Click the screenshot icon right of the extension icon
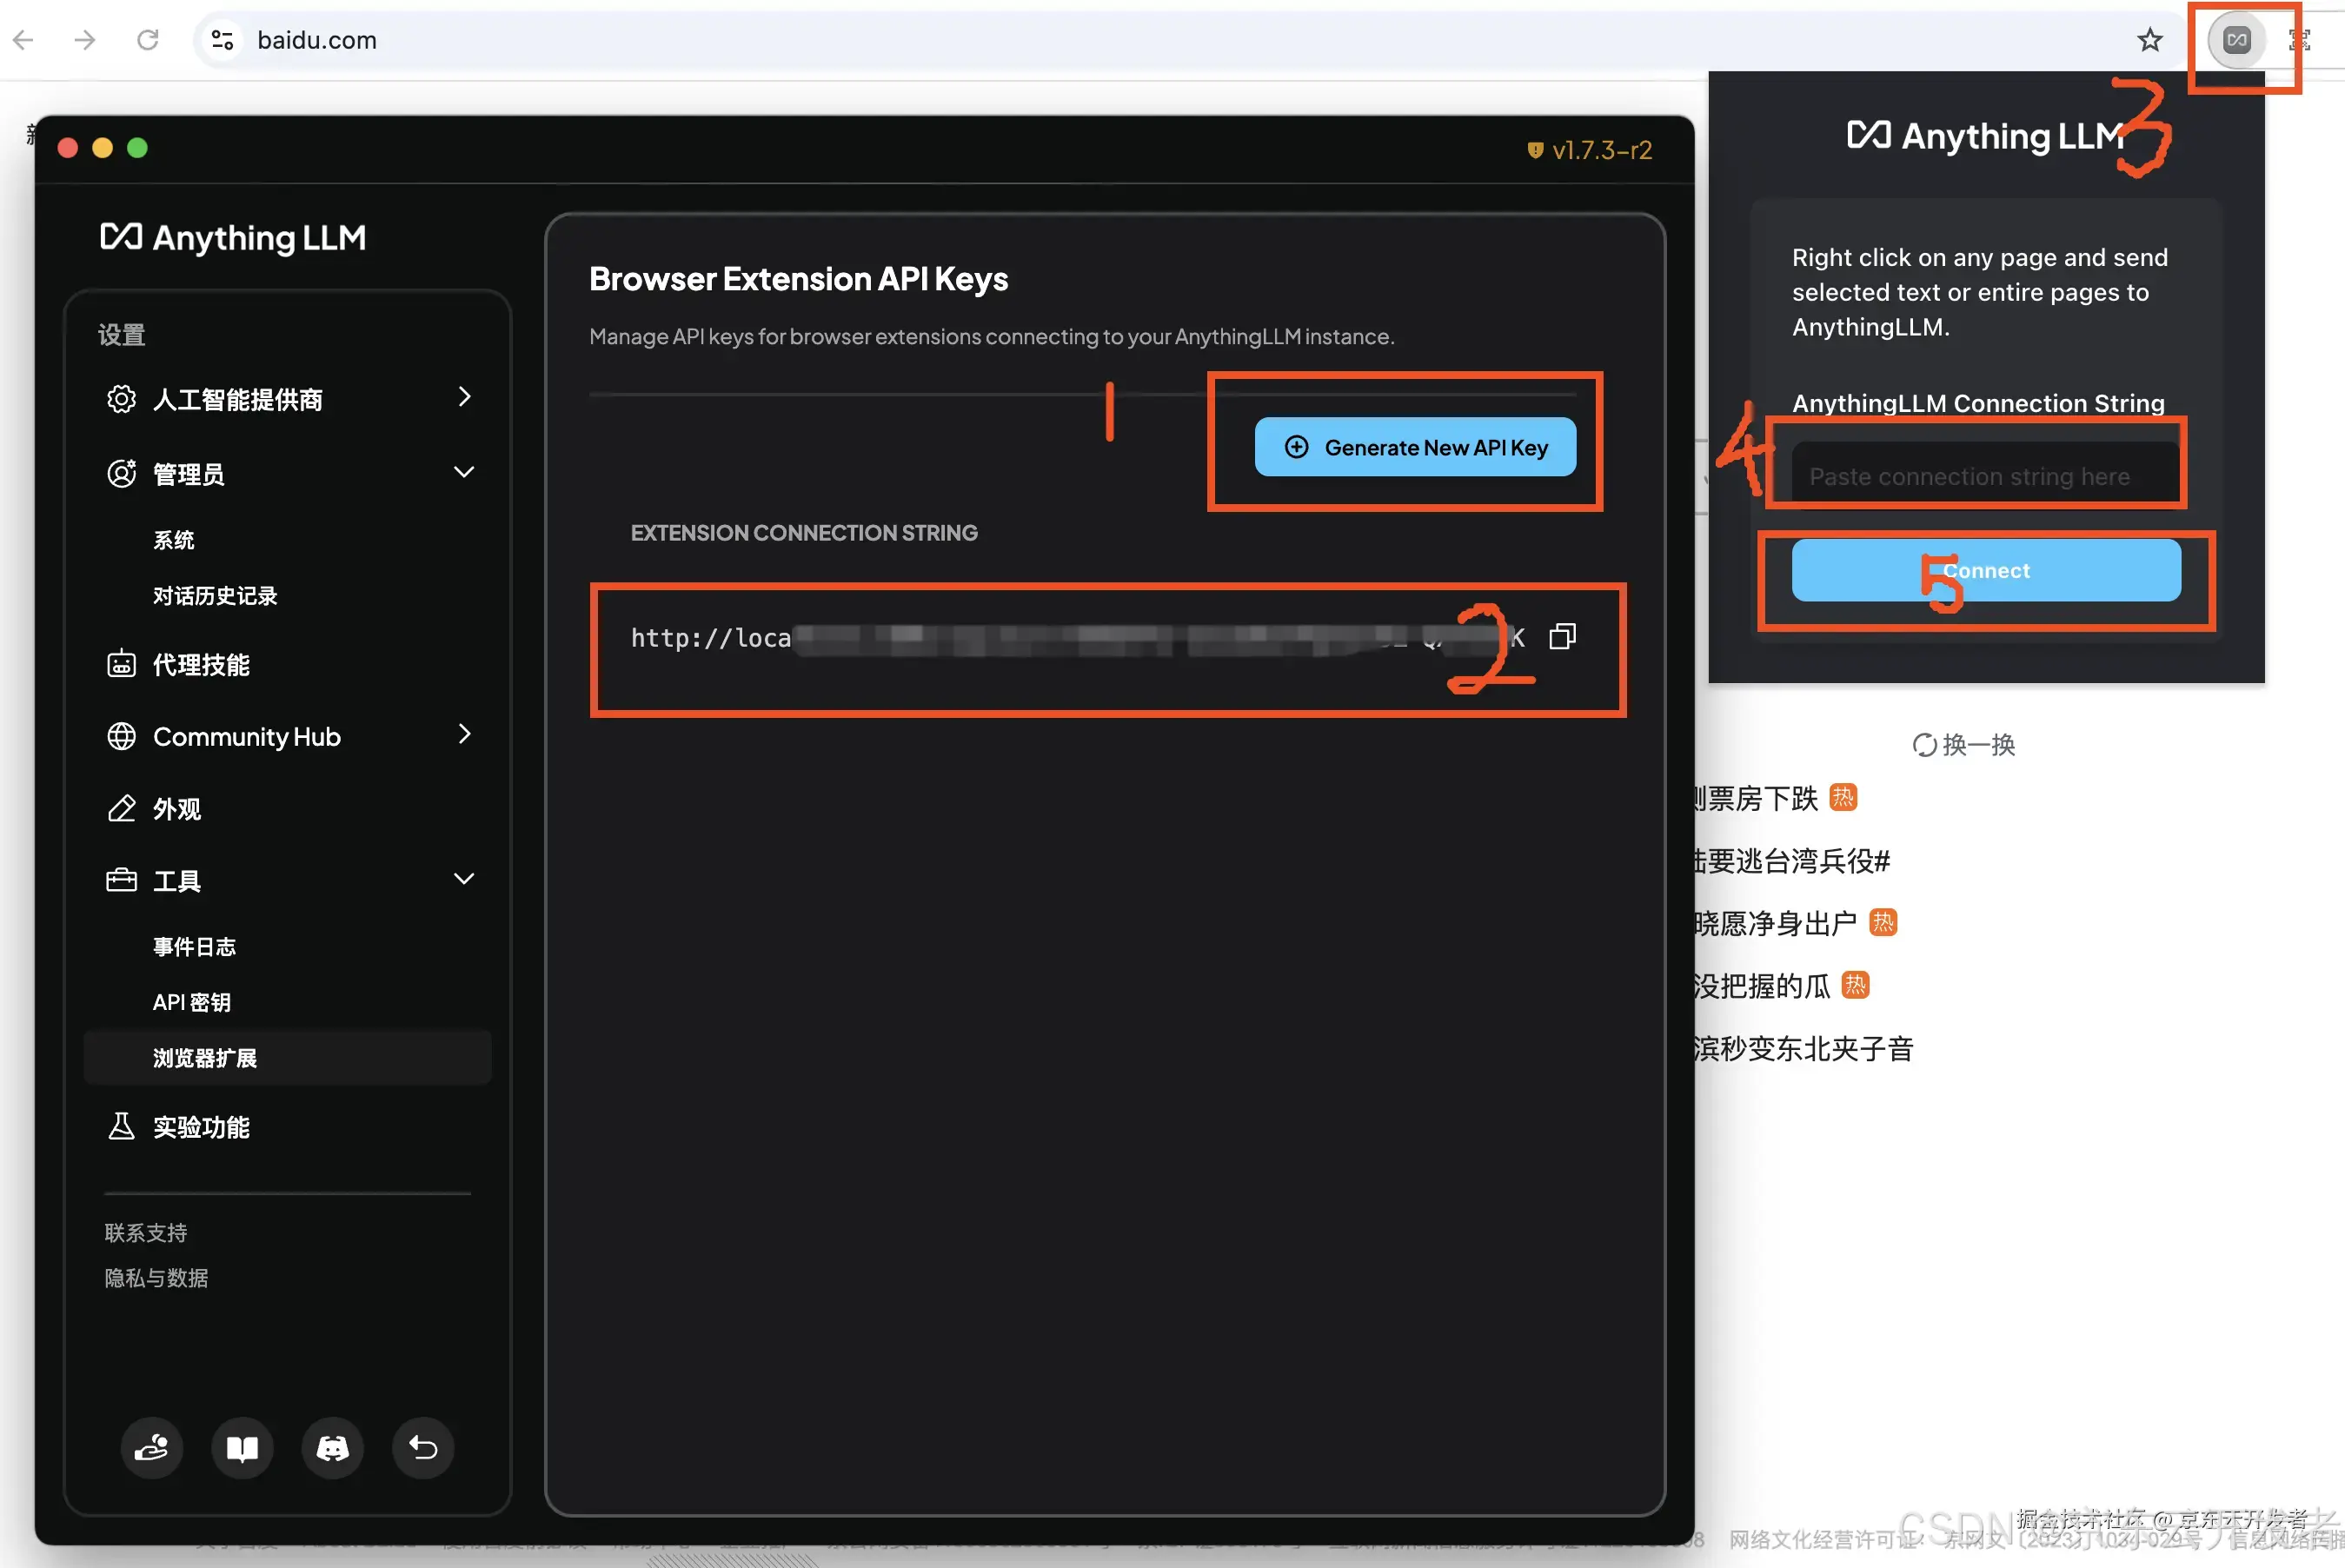The width and height of the screenshot is (2345, 1568). tap(2299, 40)
